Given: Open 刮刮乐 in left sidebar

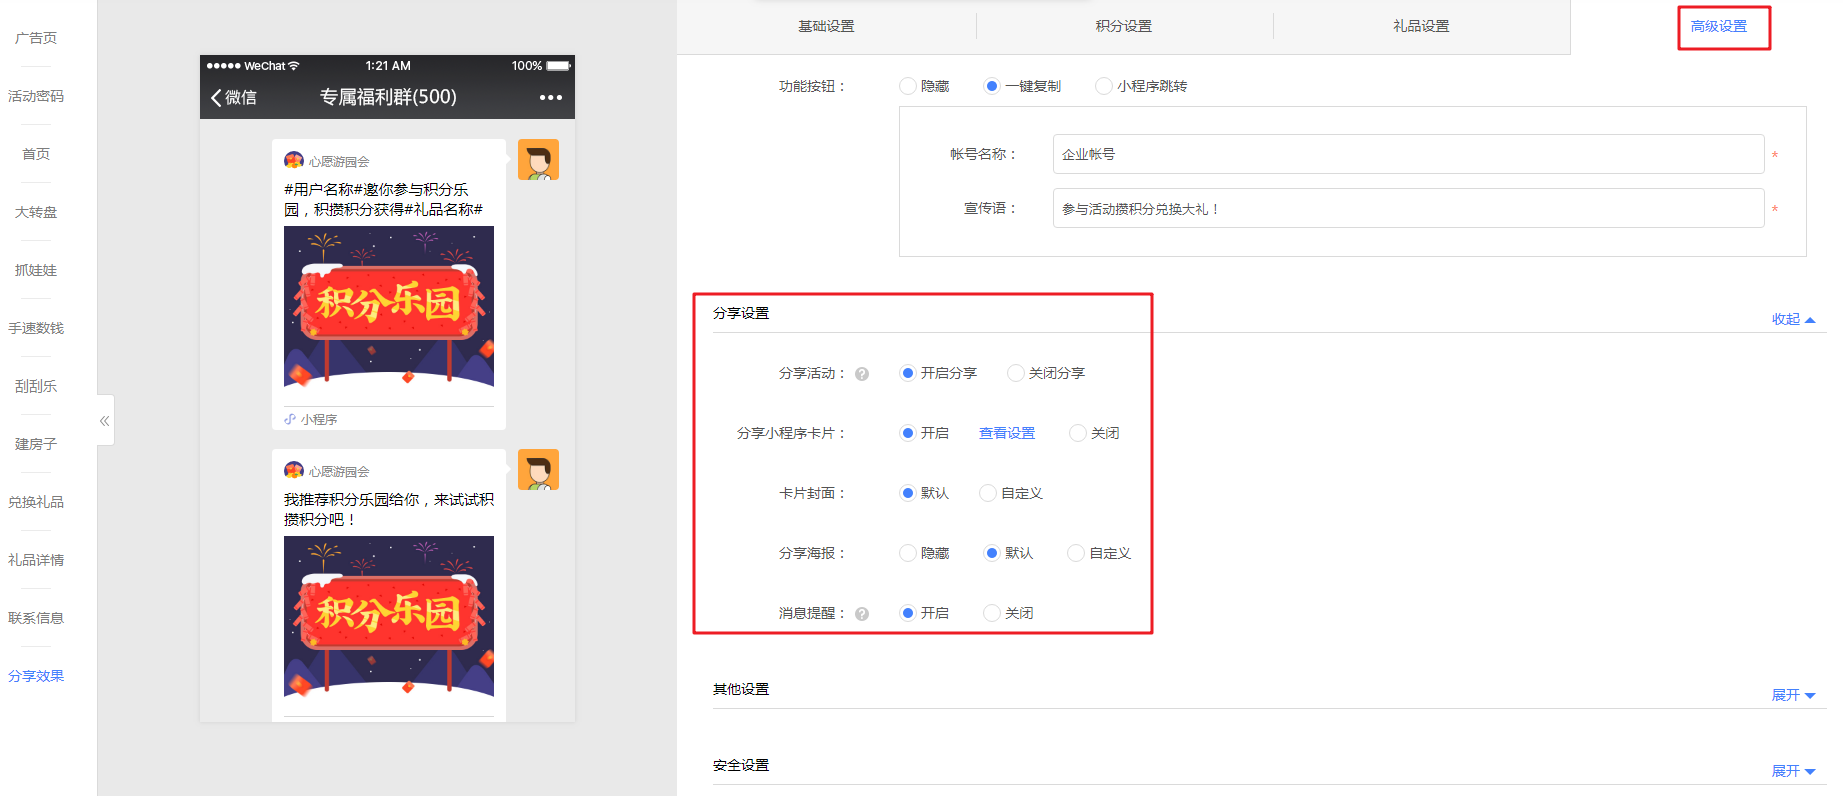Looking at the screenshot, I should click(36, 386).
